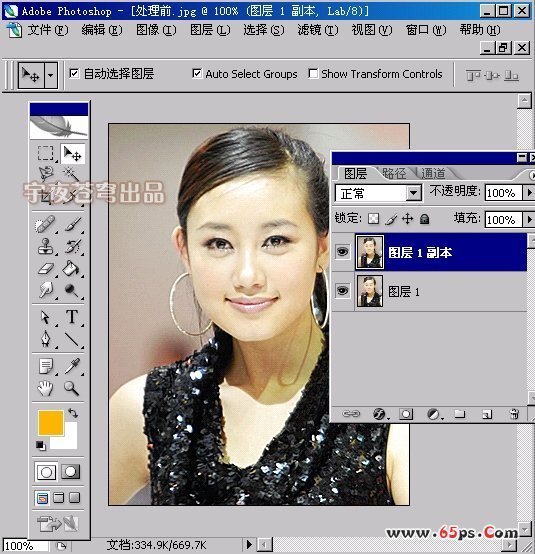Create a new layer group folder

[460, 414]
